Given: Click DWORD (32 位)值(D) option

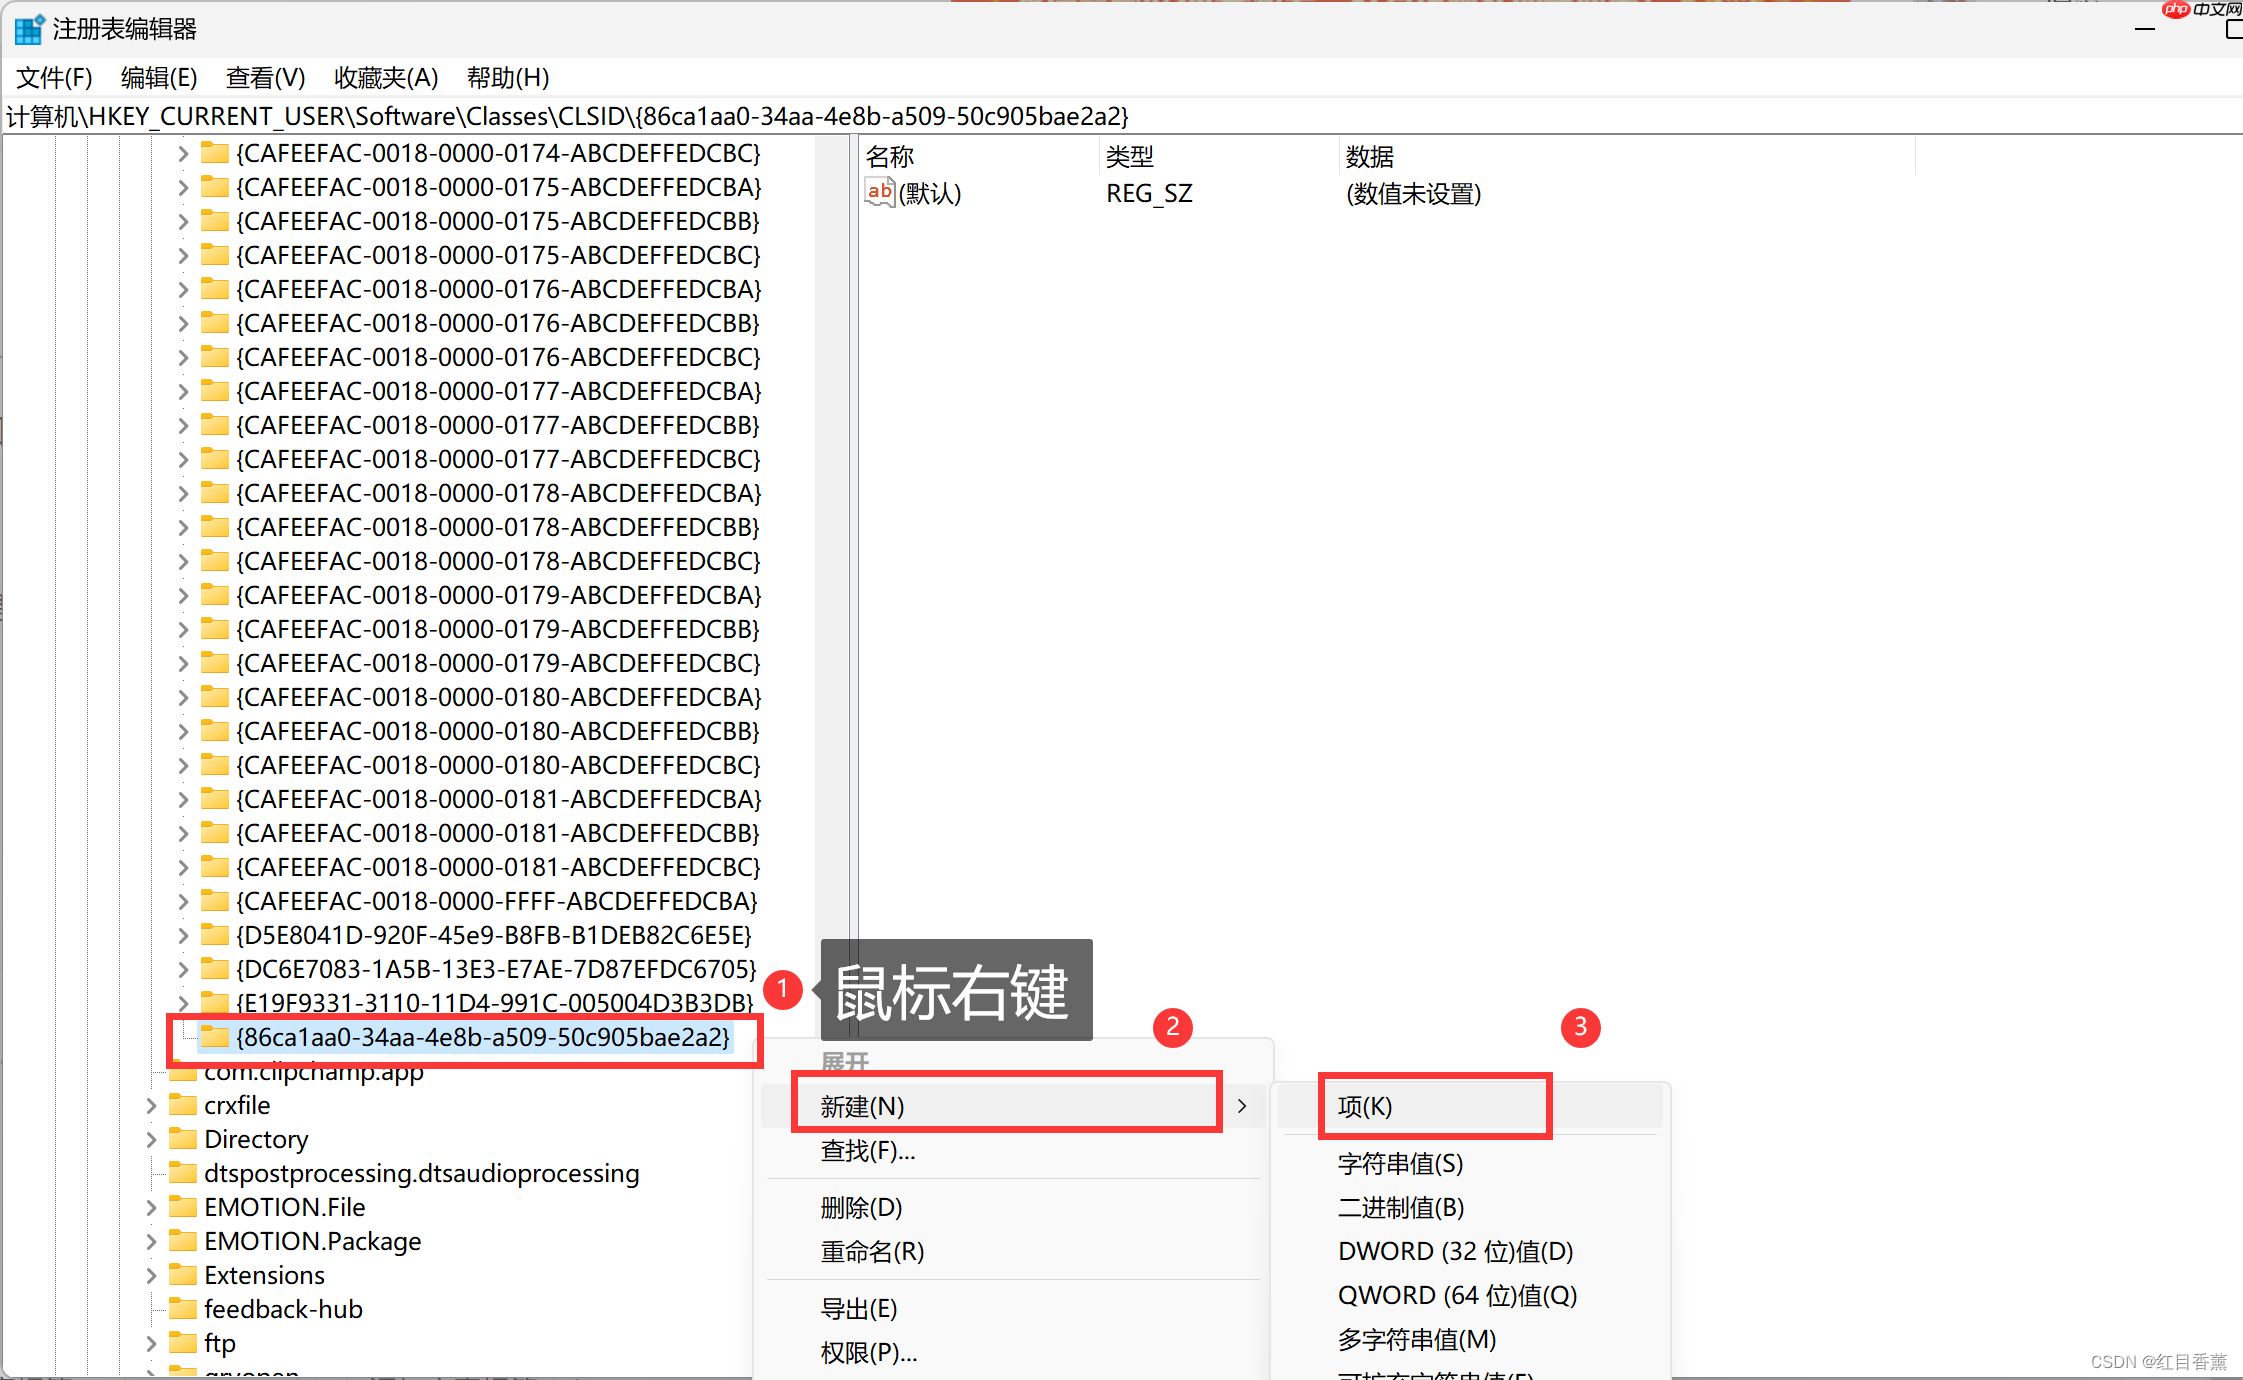Looking at the screenshot, I should click(1455, 1251).
